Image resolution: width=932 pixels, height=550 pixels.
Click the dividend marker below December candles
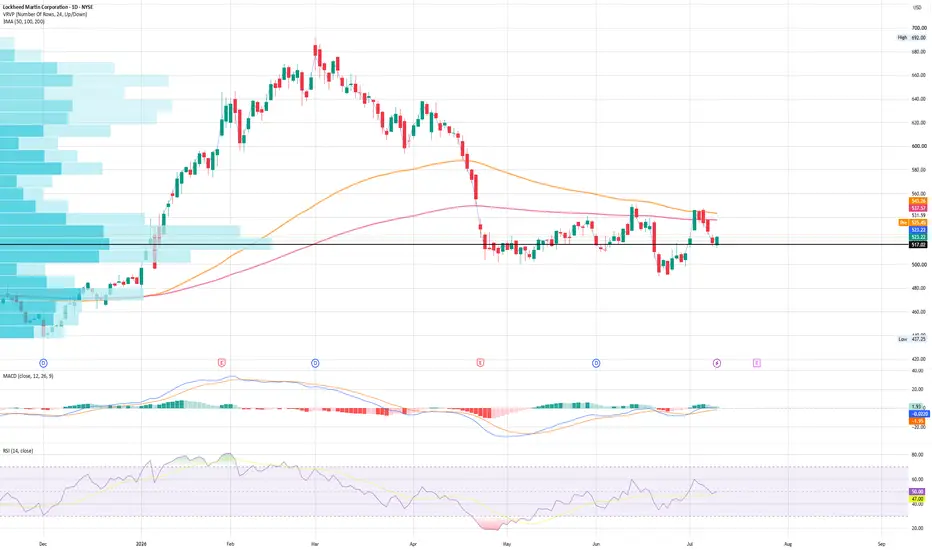[43, 363]
